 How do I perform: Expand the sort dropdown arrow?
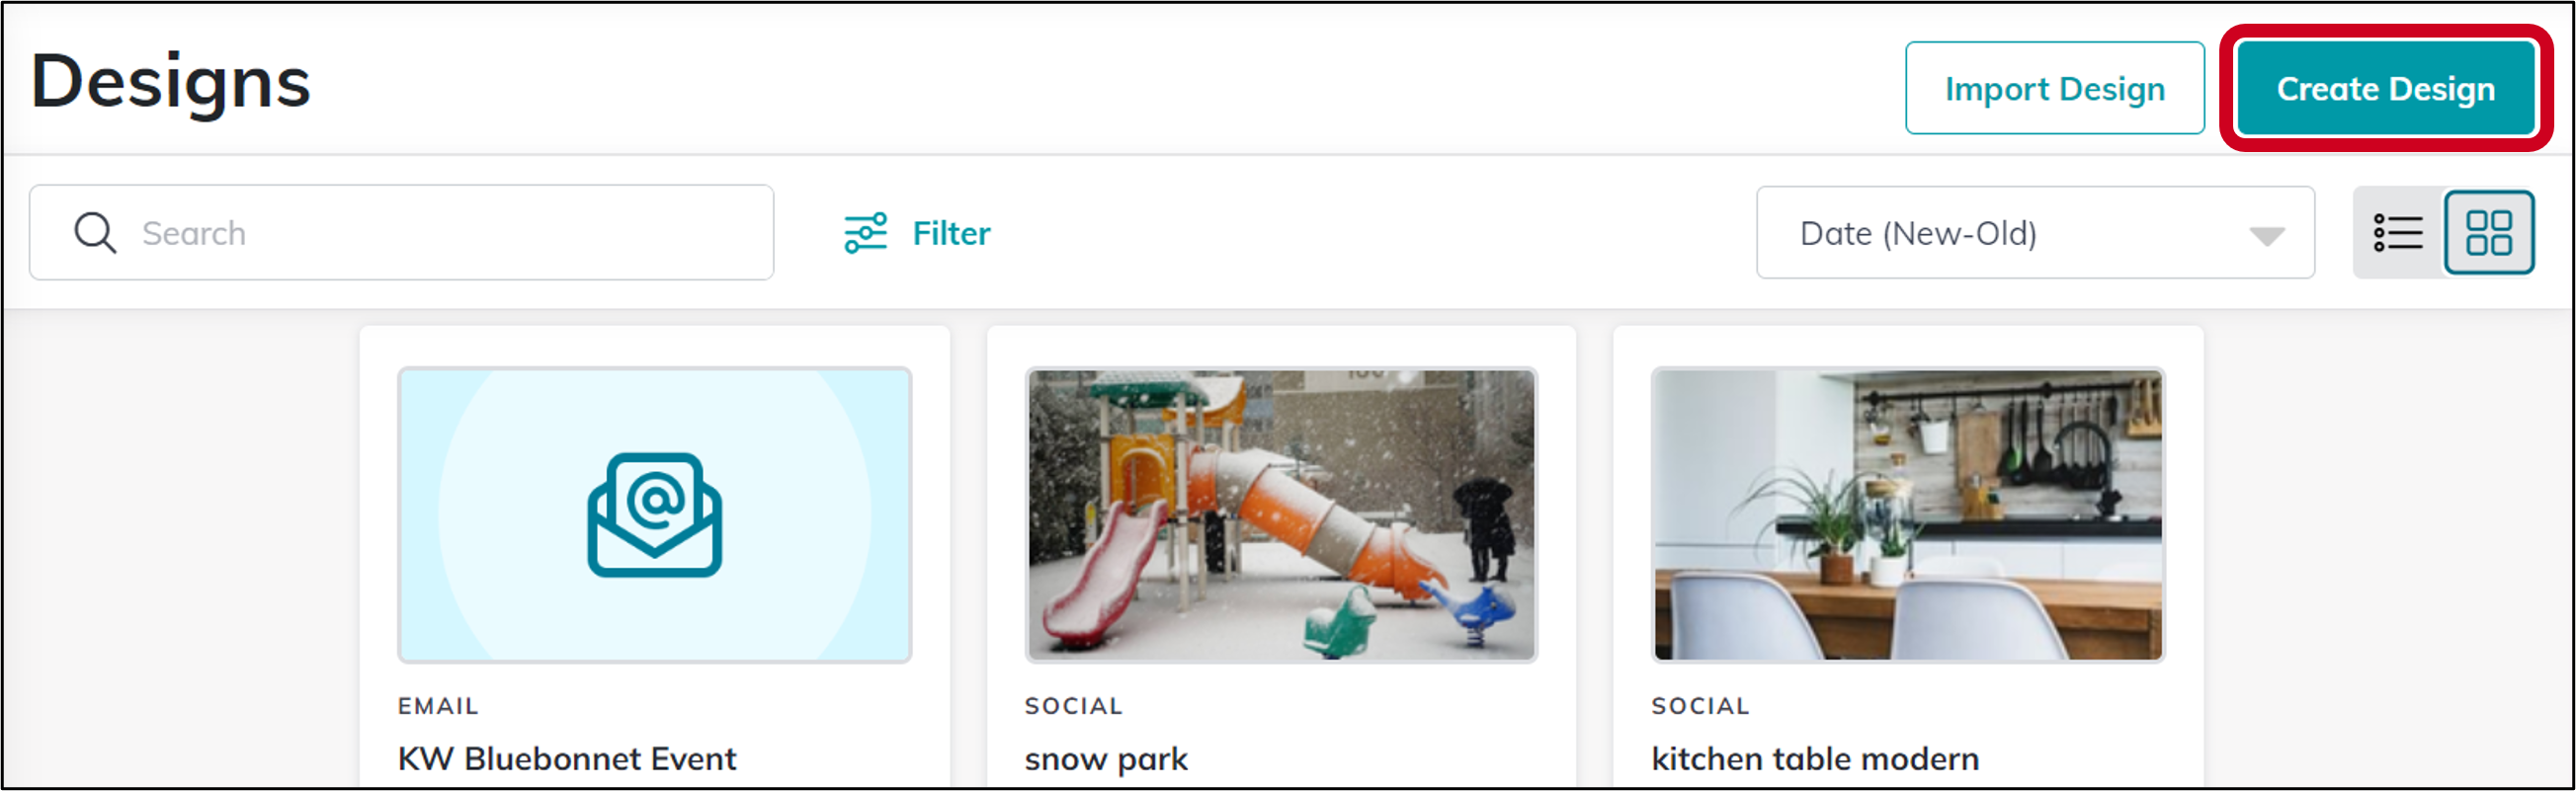click(x=2266, y=236)
